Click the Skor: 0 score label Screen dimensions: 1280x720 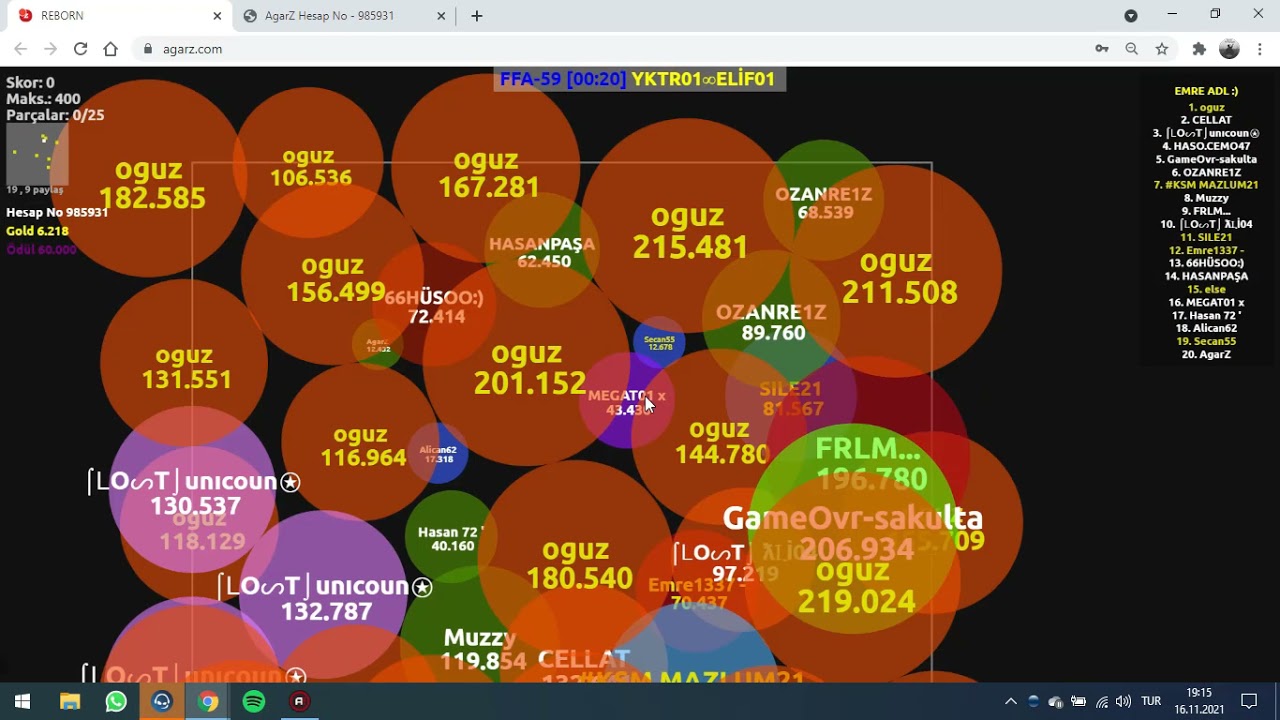(30, 83)
